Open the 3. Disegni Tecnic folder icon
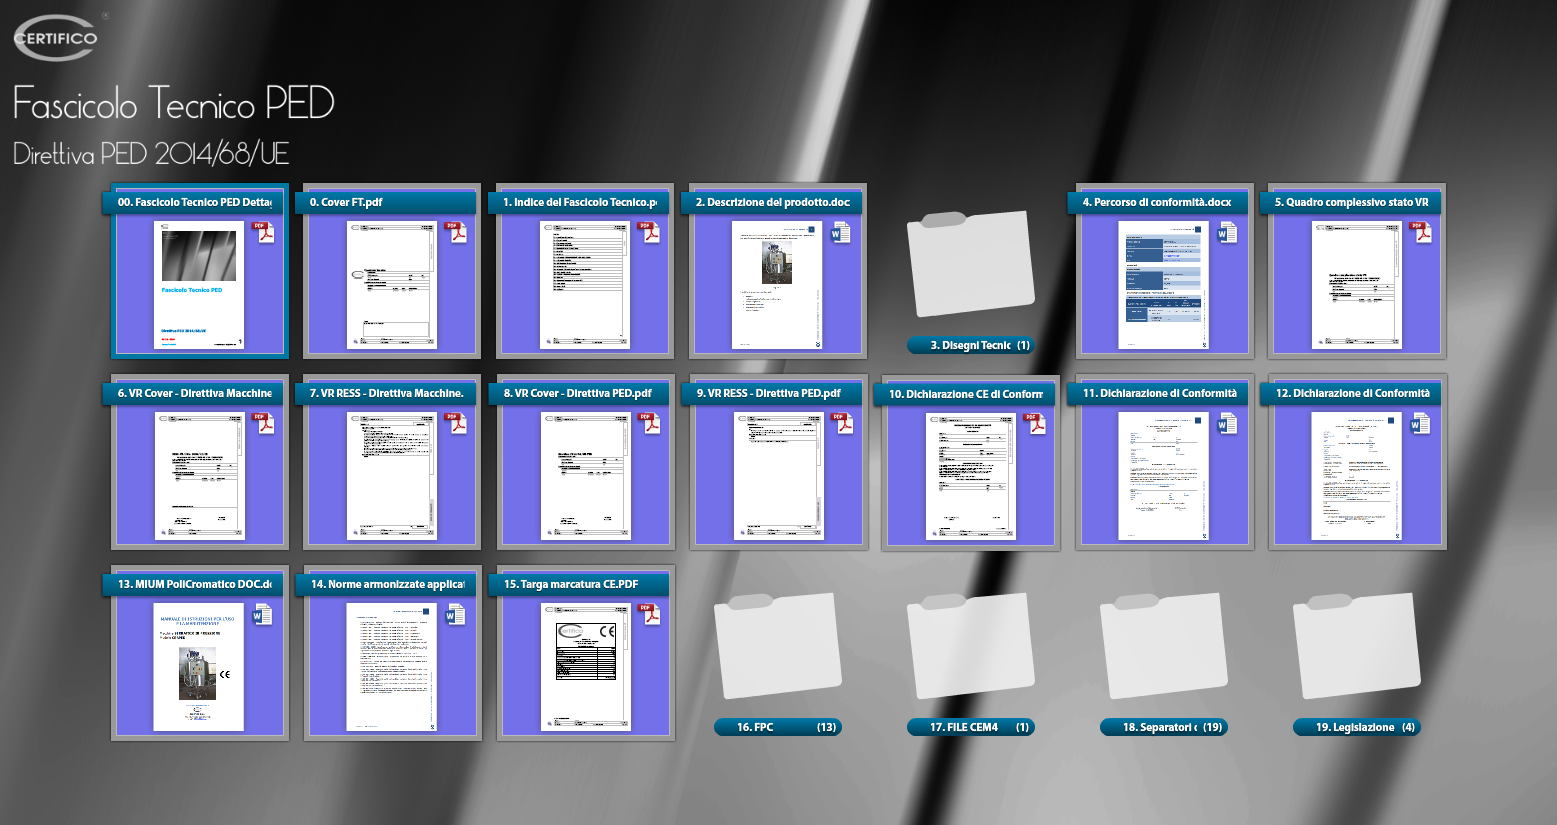Viewport: 1557px width, 825px height. 969,265
